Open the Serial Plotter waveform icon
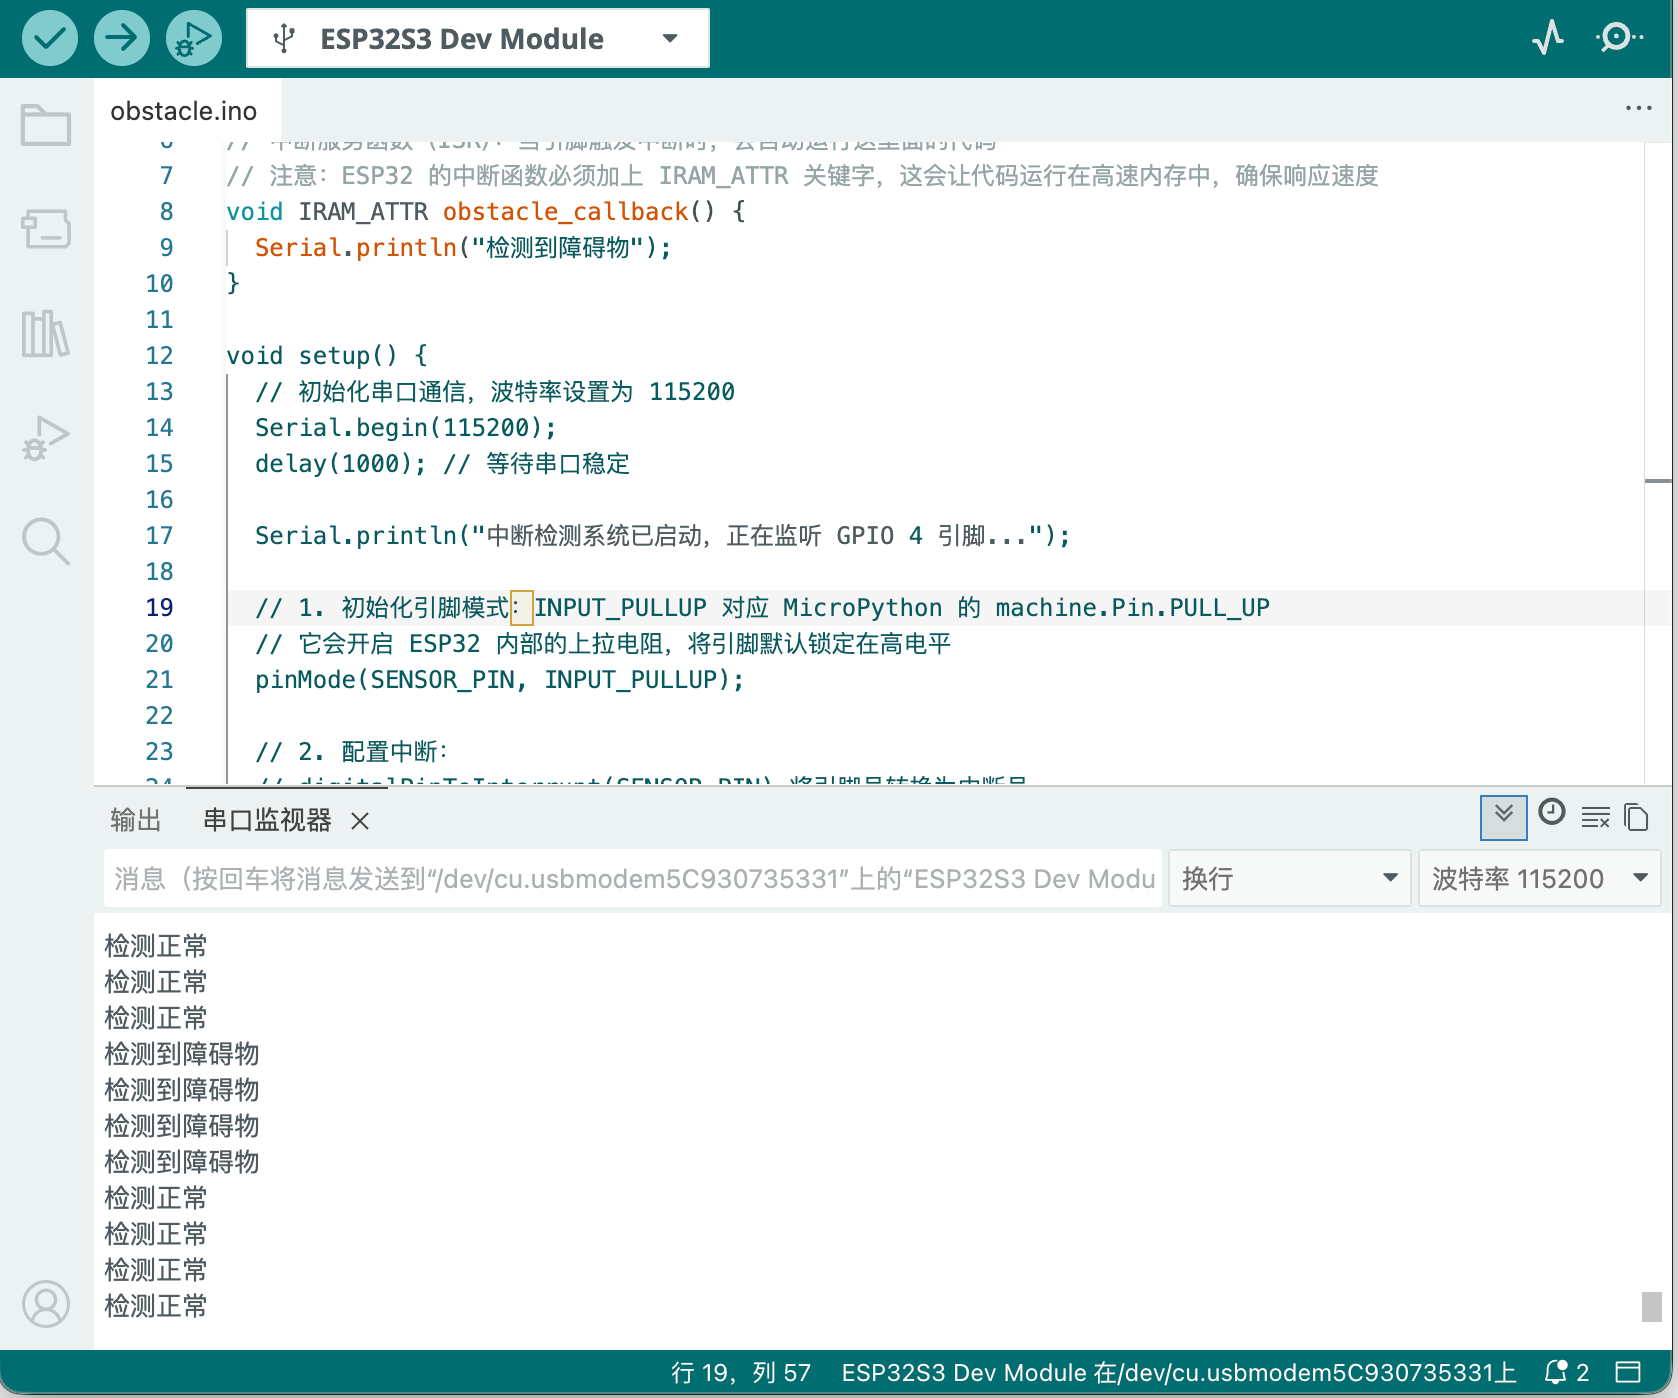This screenshot has width=1678, height=1398. (1548, 38)
